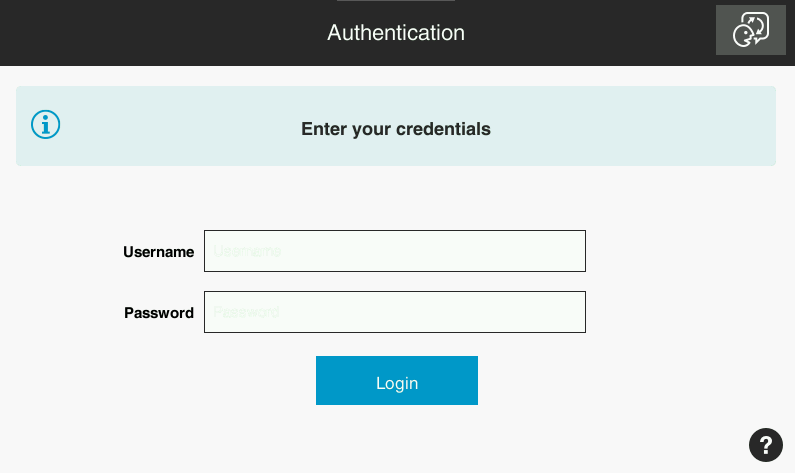The width and height of the screenshot is (795, 473).
Task: Select the info symbol beside credentials message
Action: point(46,124)
